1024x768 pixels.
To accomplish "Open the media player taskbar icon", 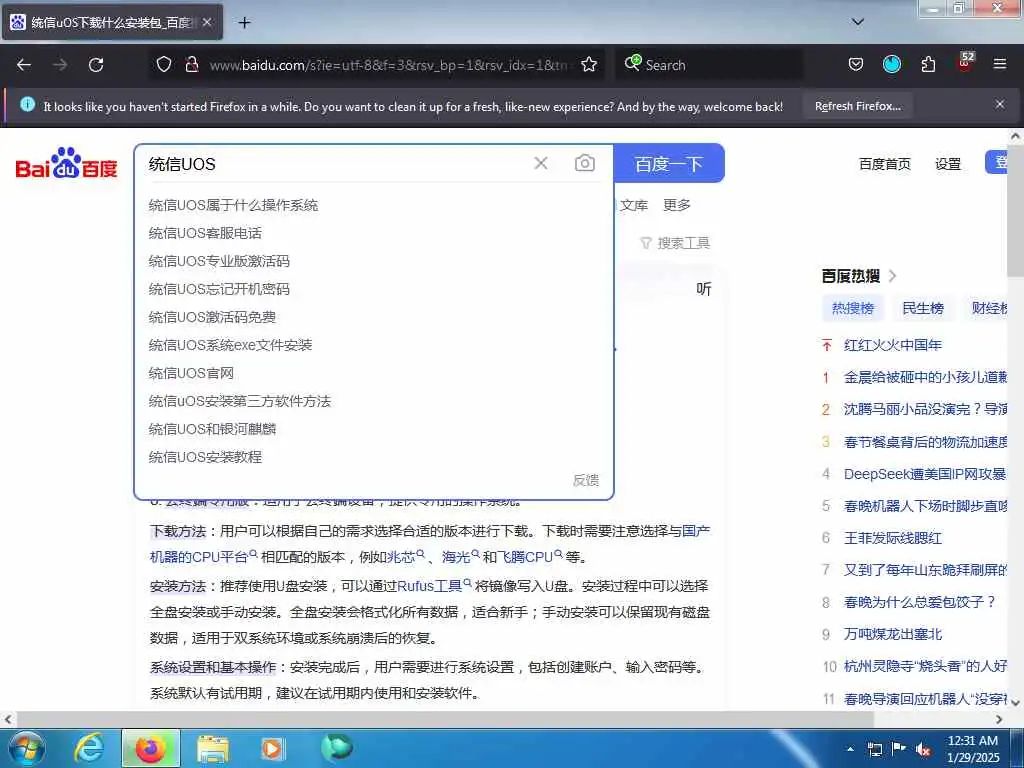I will (x=272, y=749).
